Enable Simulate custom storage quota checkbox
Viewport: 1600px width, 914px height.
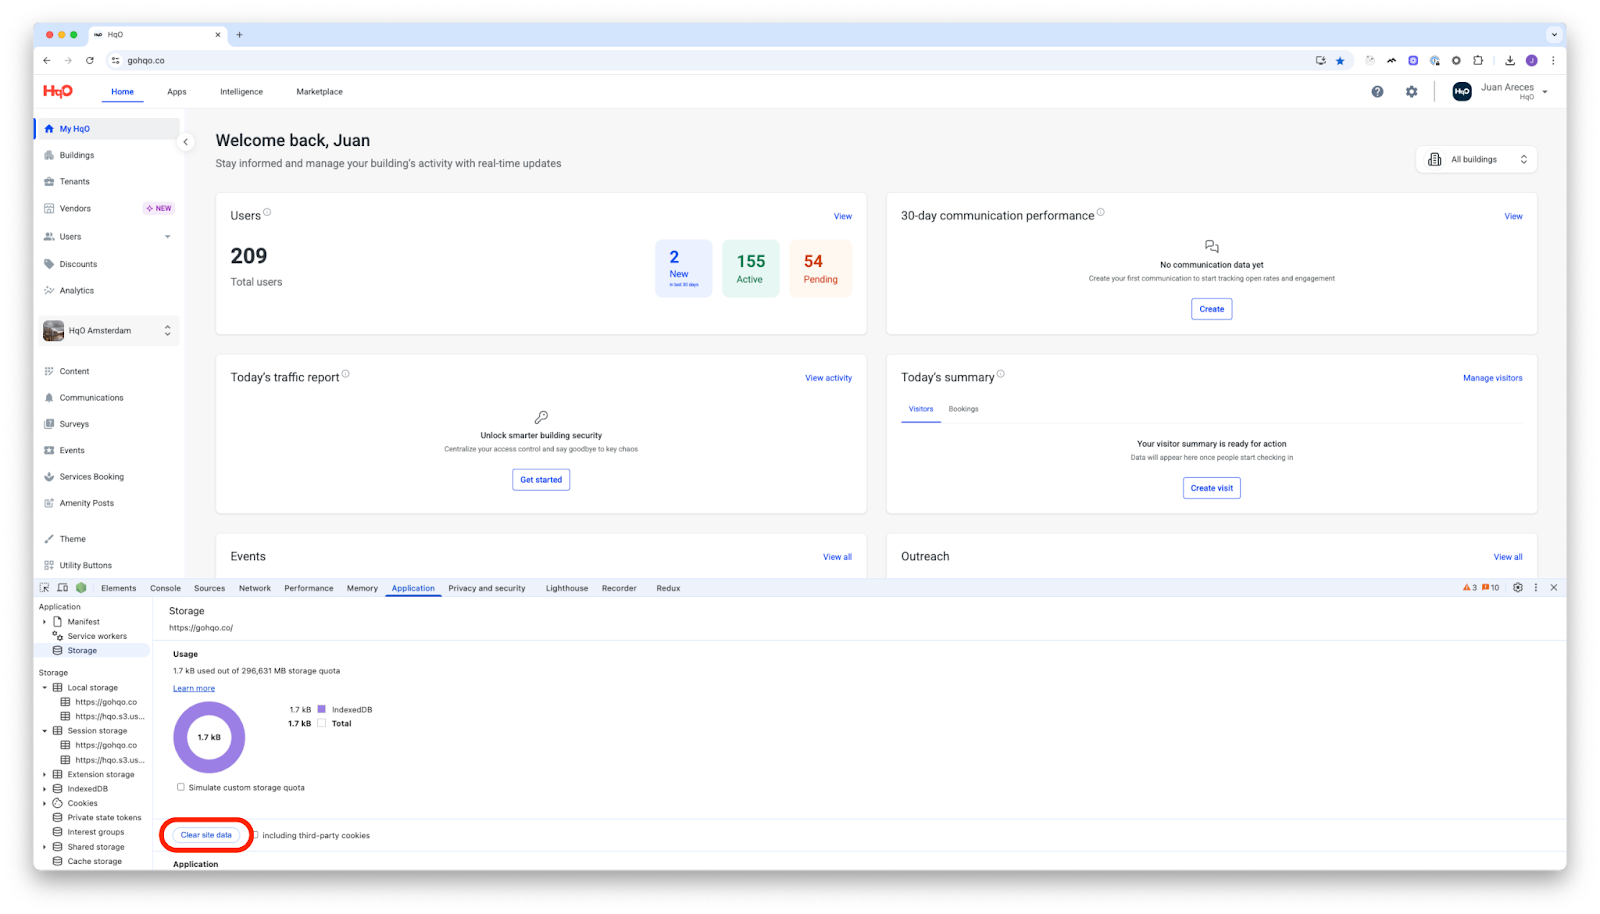[181, 787]
